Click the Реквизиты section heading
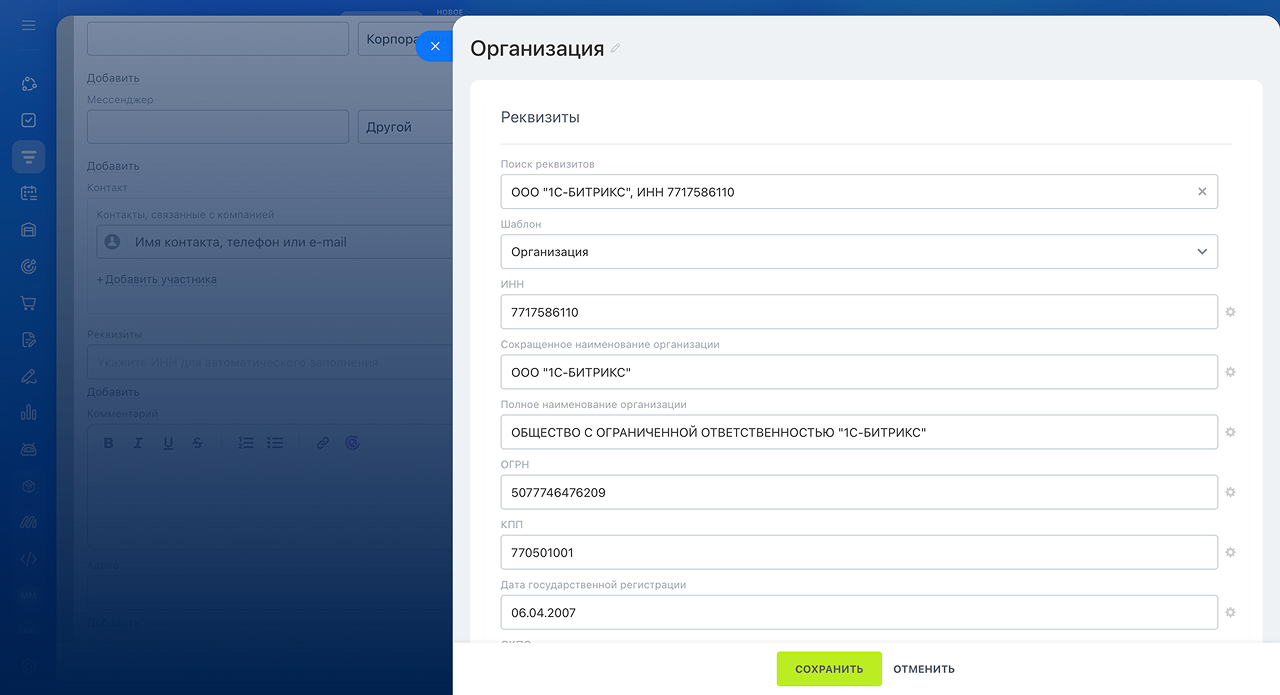This screenshot has height=695, width=1280. coord(540,117)
